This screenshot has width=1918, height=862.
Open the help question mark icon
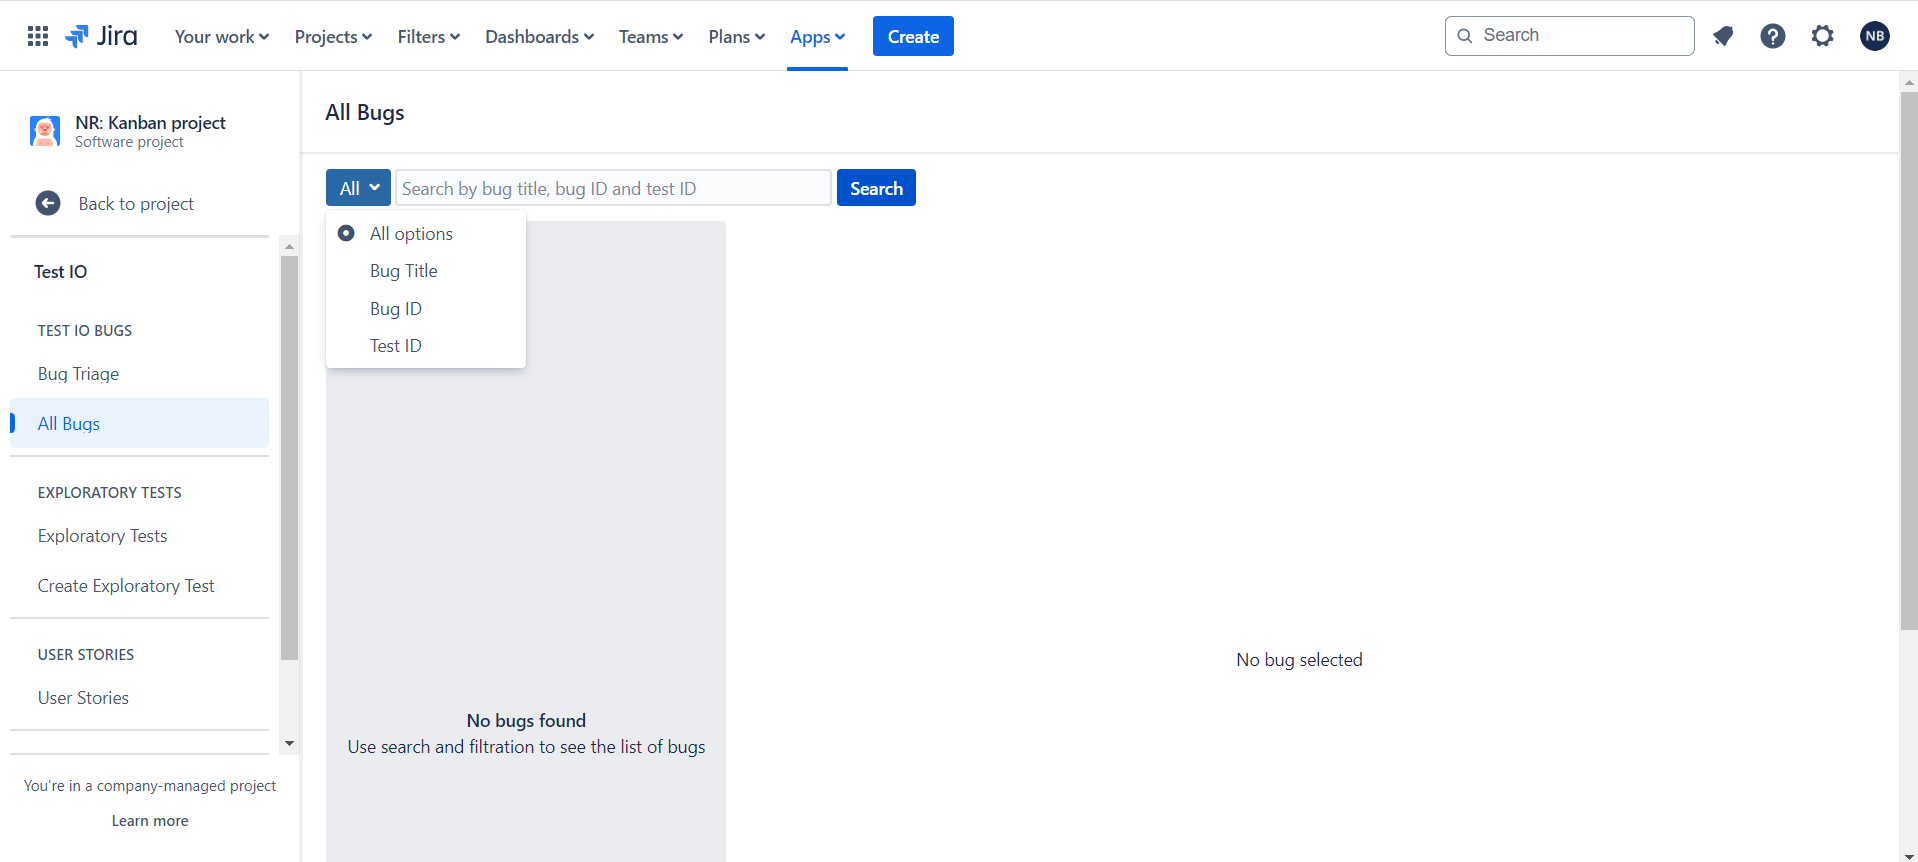[1772, 36]
